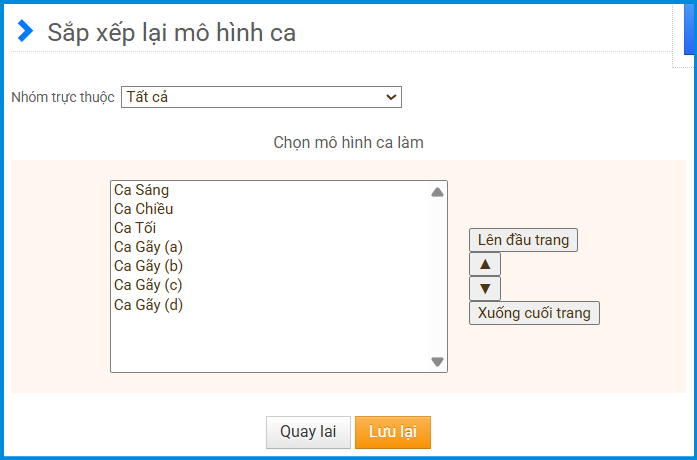Click the shift list's scroll-up arrow
The image size is (697, 460).
[437, 192]
